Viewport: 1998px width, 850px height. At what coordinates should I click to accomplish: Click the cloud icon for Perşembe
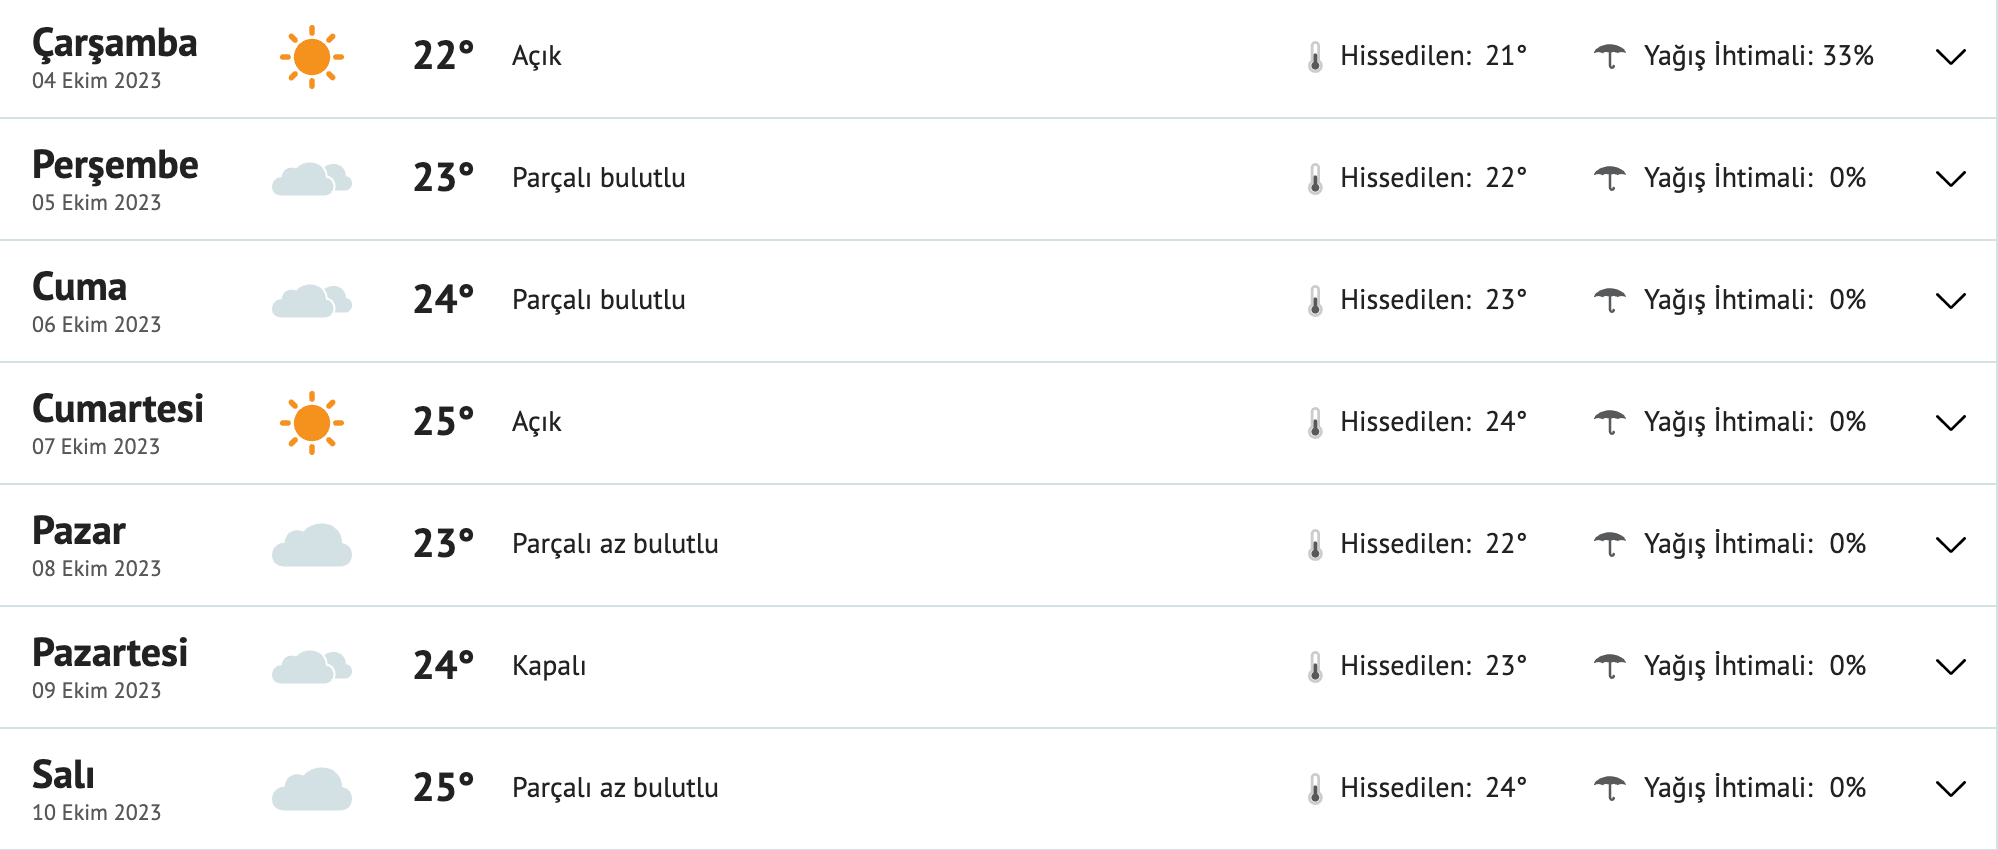coord(312,179)
